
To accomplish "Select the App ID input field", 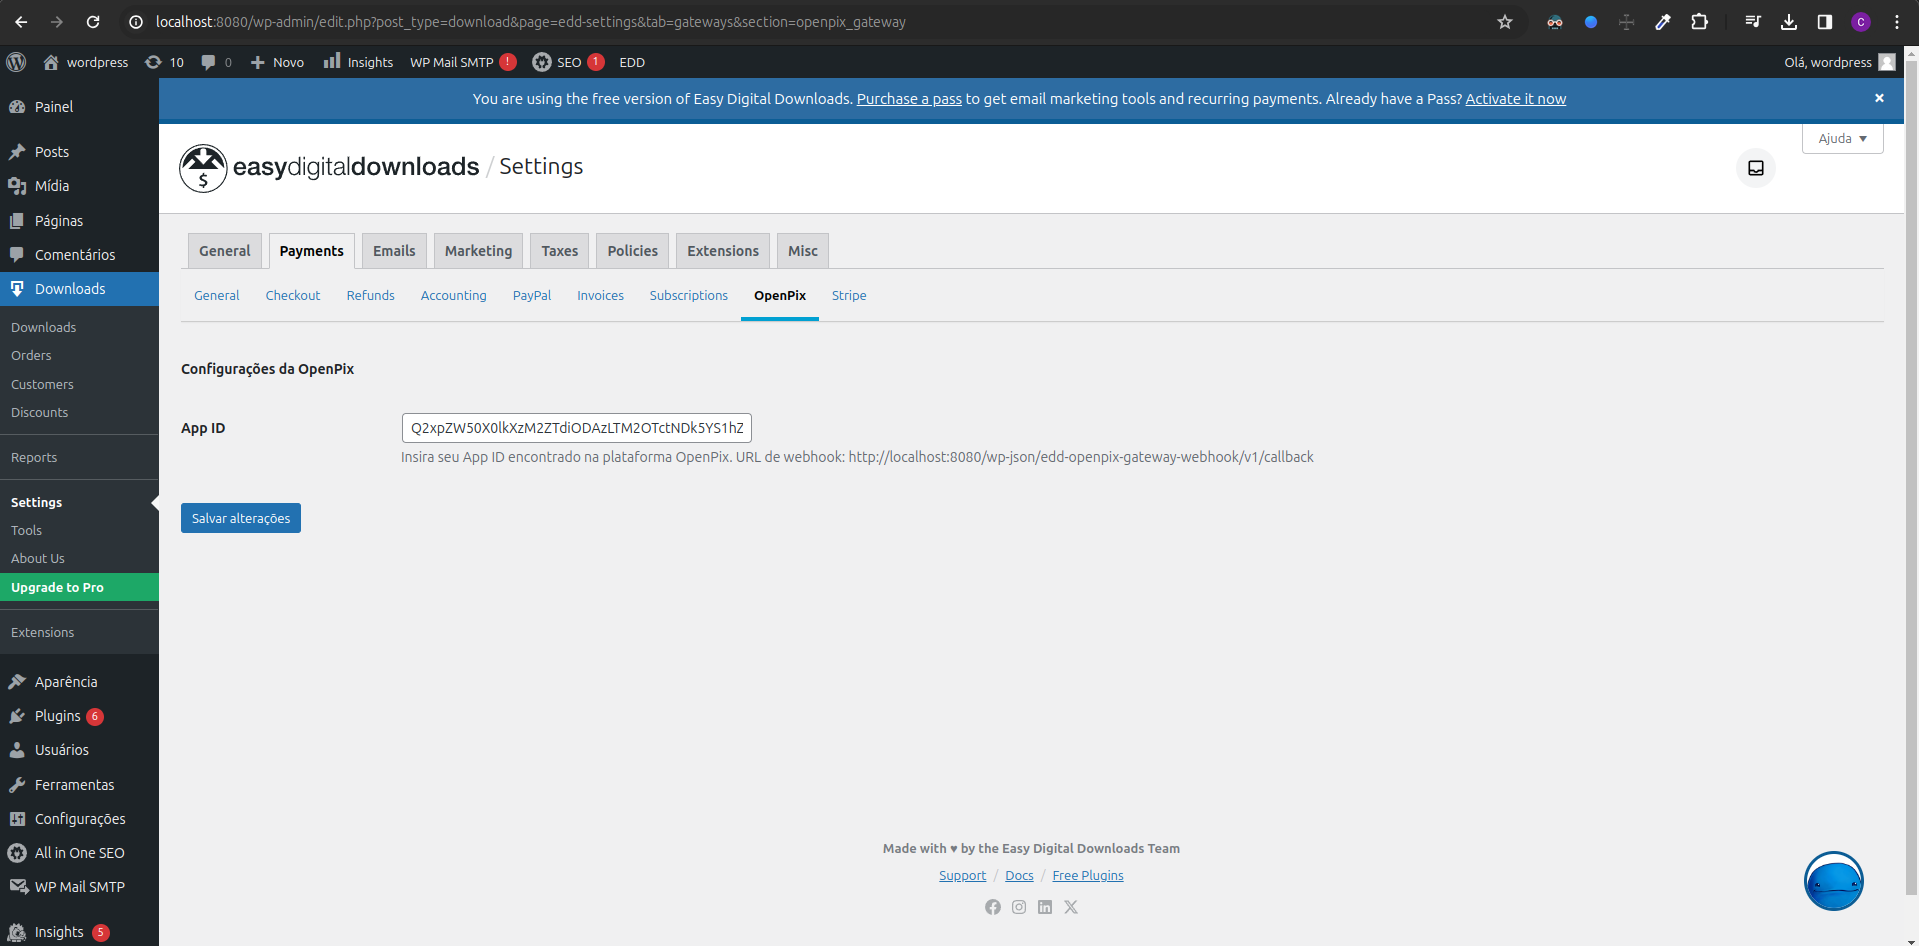I will pos(576,427).
